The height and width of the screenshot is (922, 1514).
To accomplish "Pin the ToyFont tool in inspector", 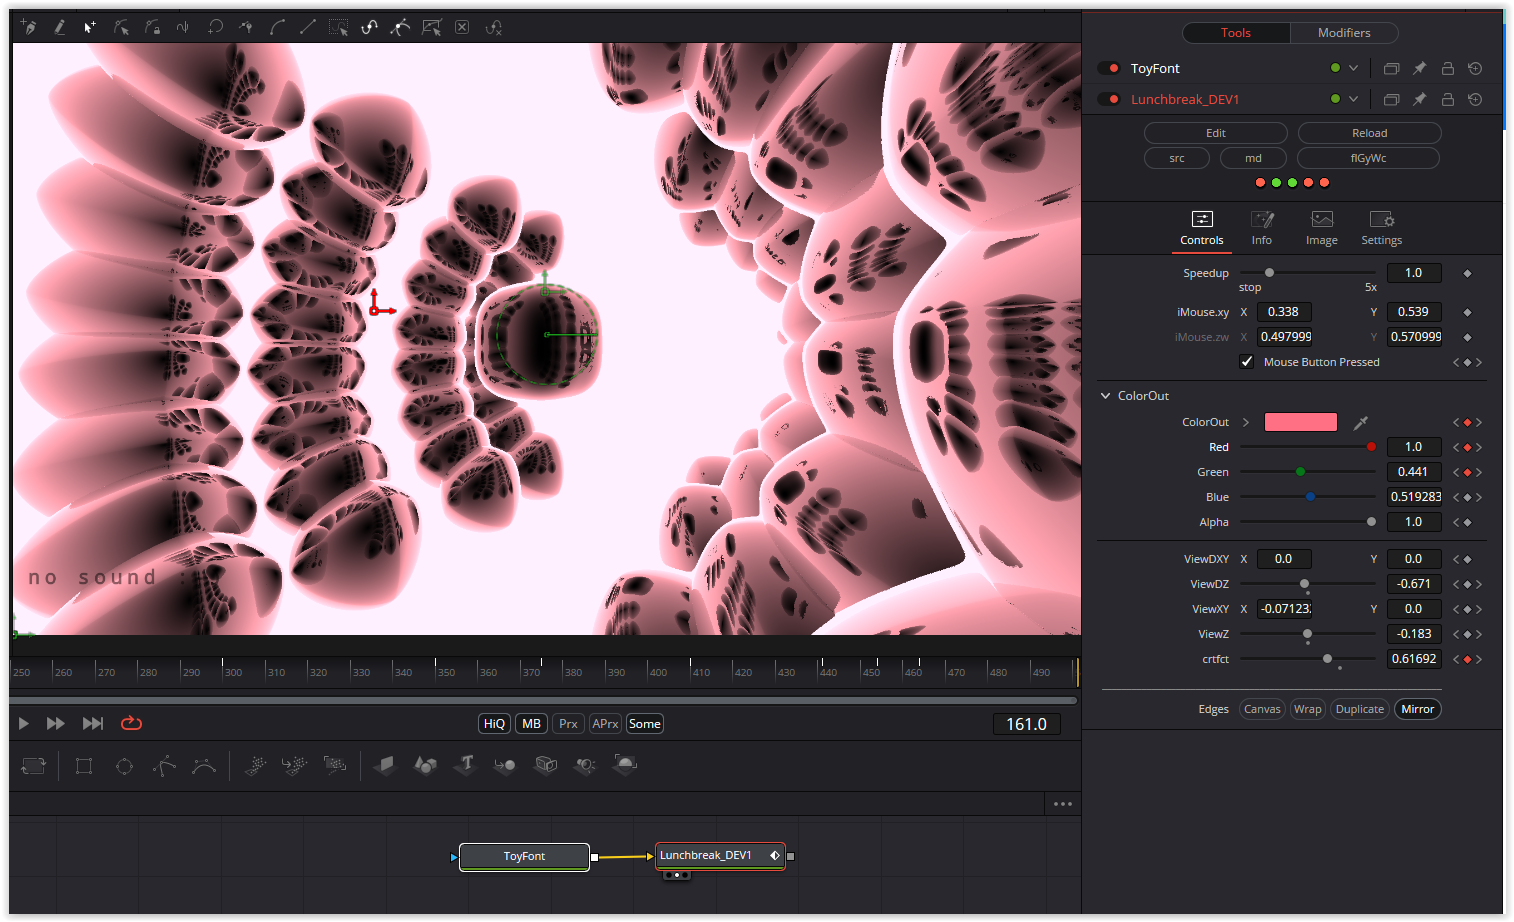I will tap(1419, 68).
